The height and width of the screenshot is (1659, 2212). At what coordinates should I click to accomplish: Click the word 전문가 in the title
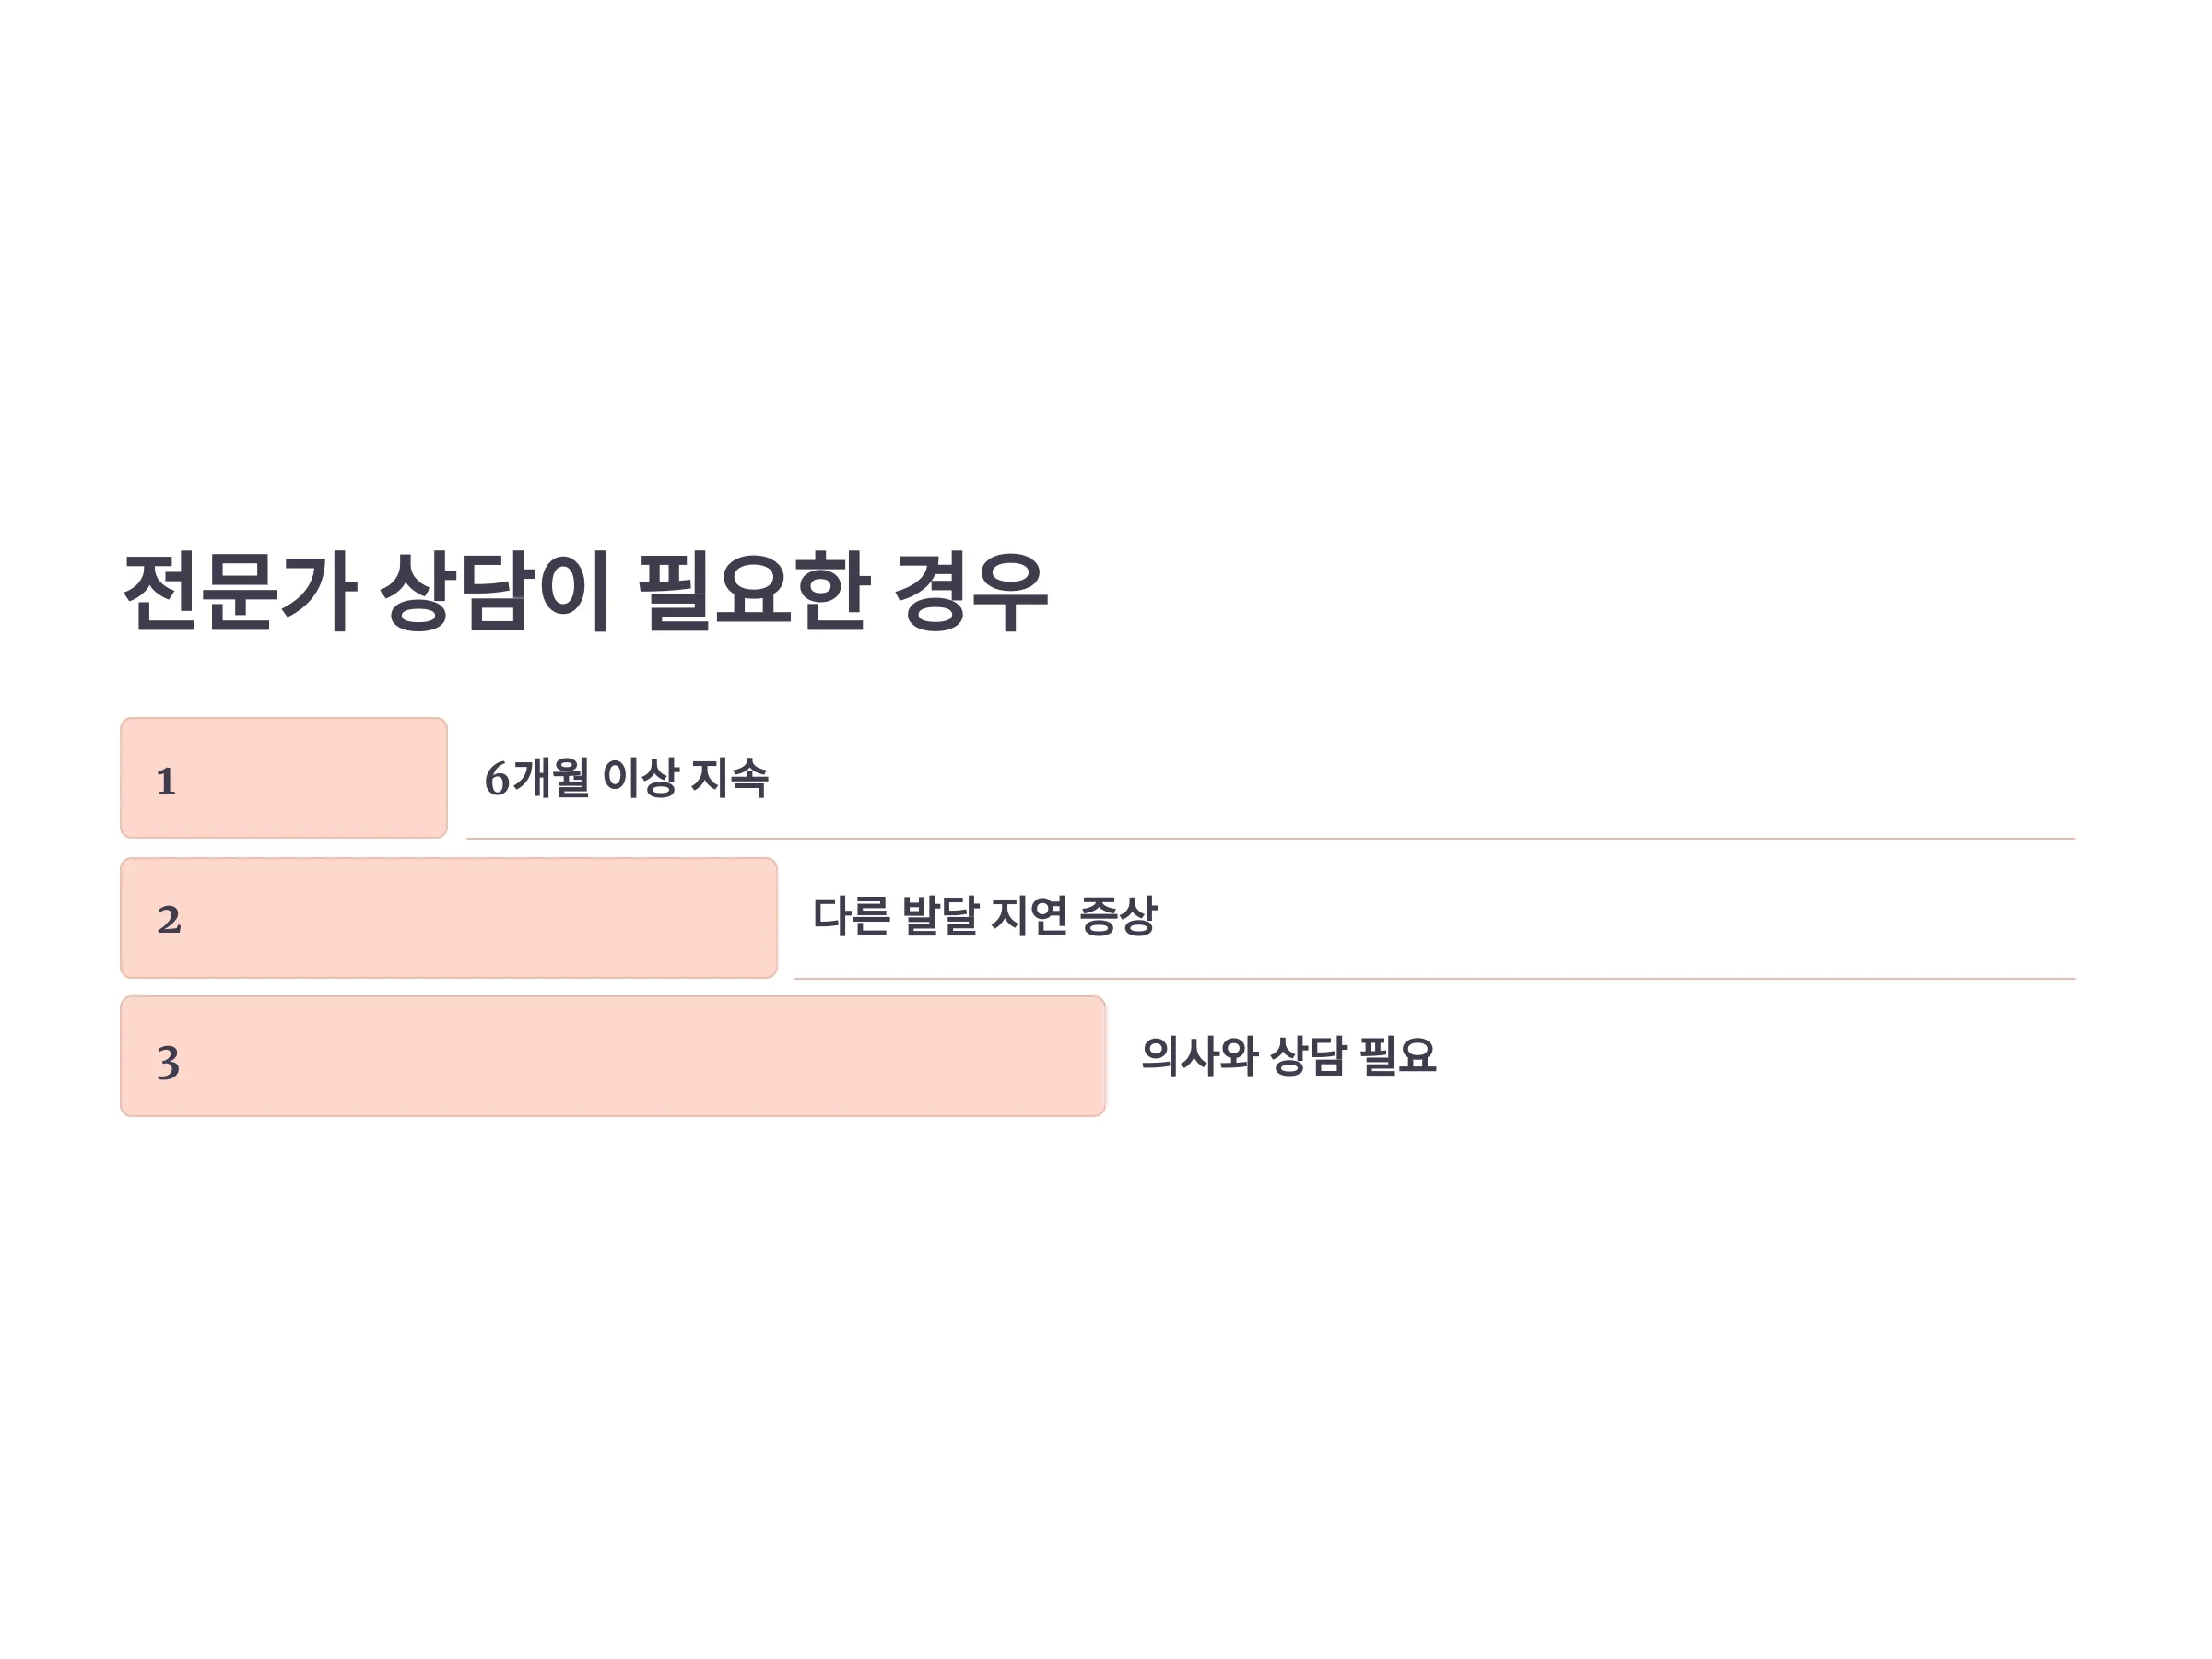point(240,591)
